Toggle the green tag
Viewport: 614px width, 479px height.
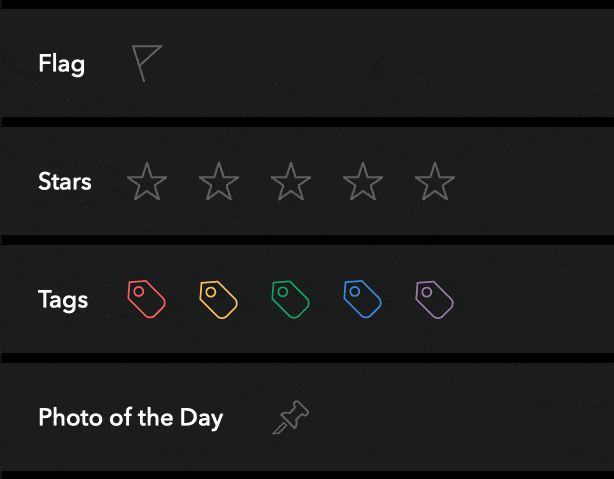click(x=291, y=299)
